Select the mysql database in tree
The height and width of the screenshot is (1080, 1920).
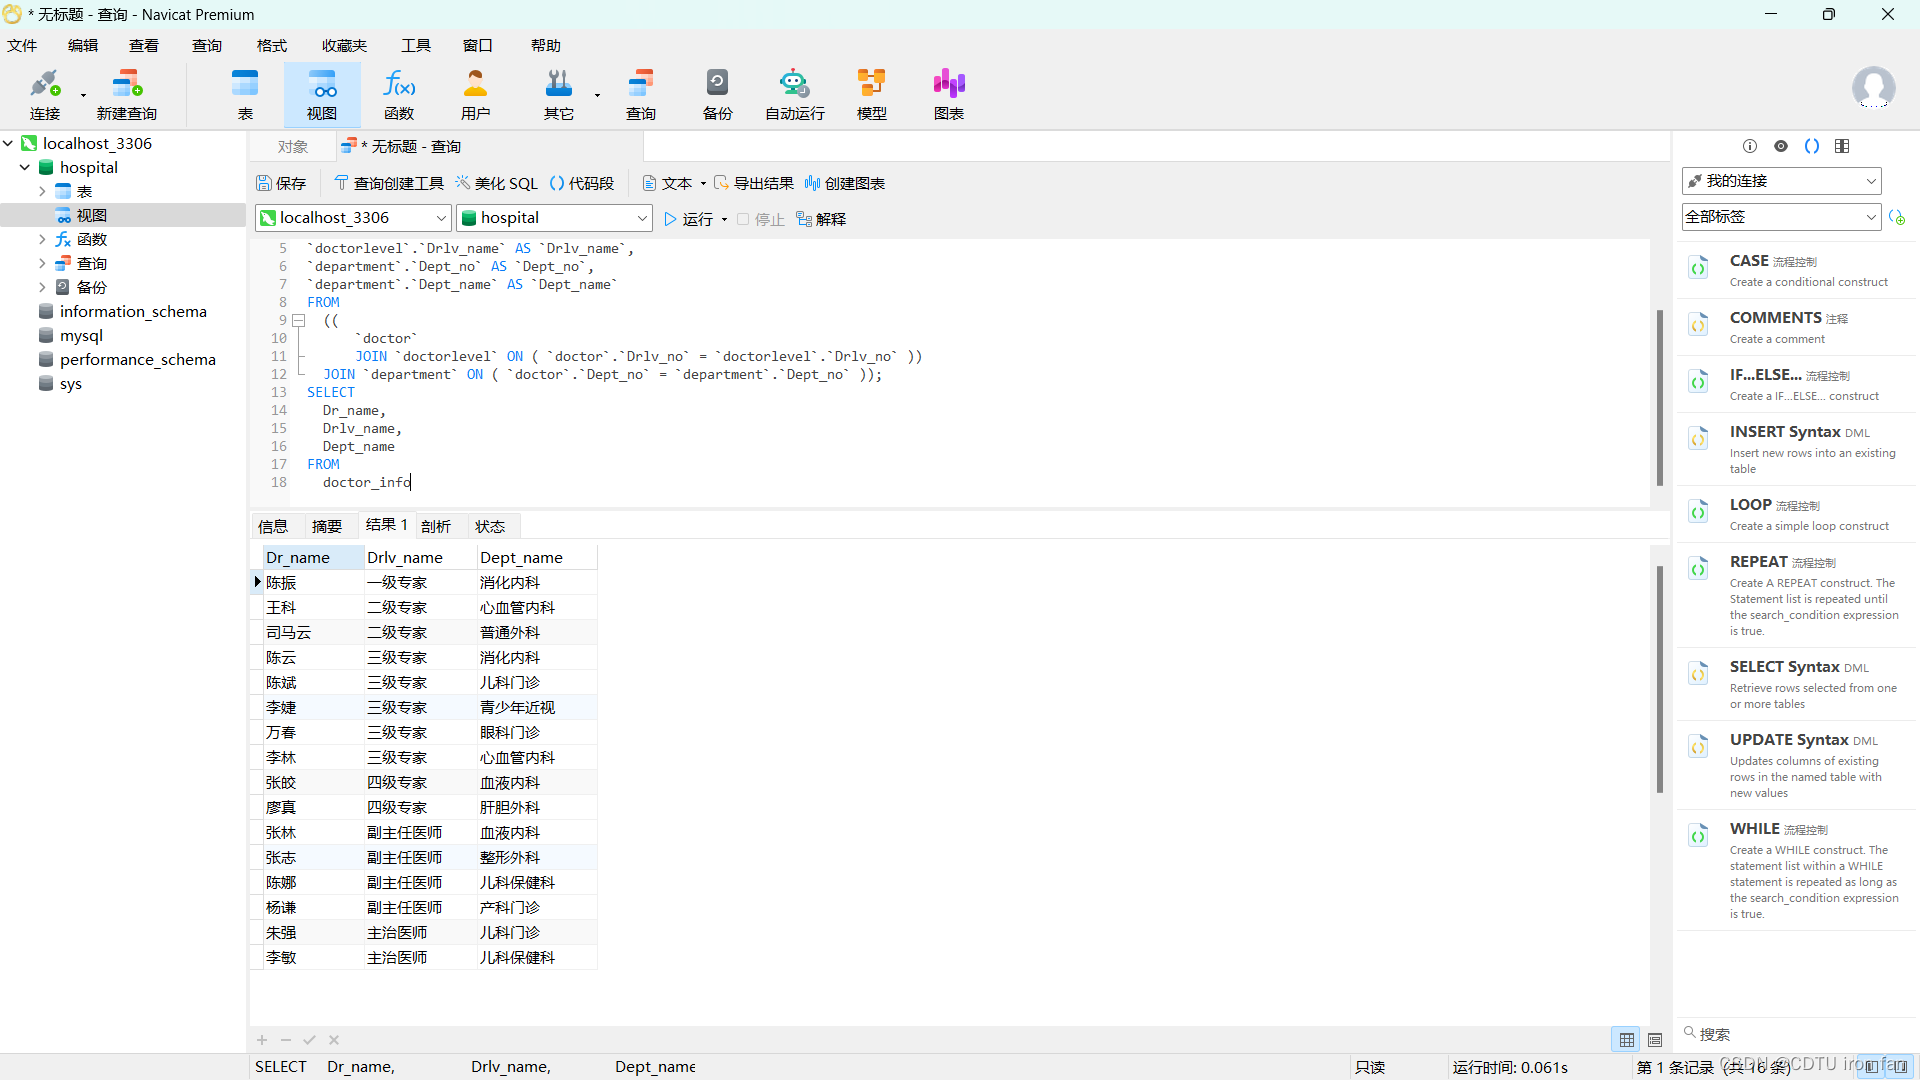pos(81,335)
